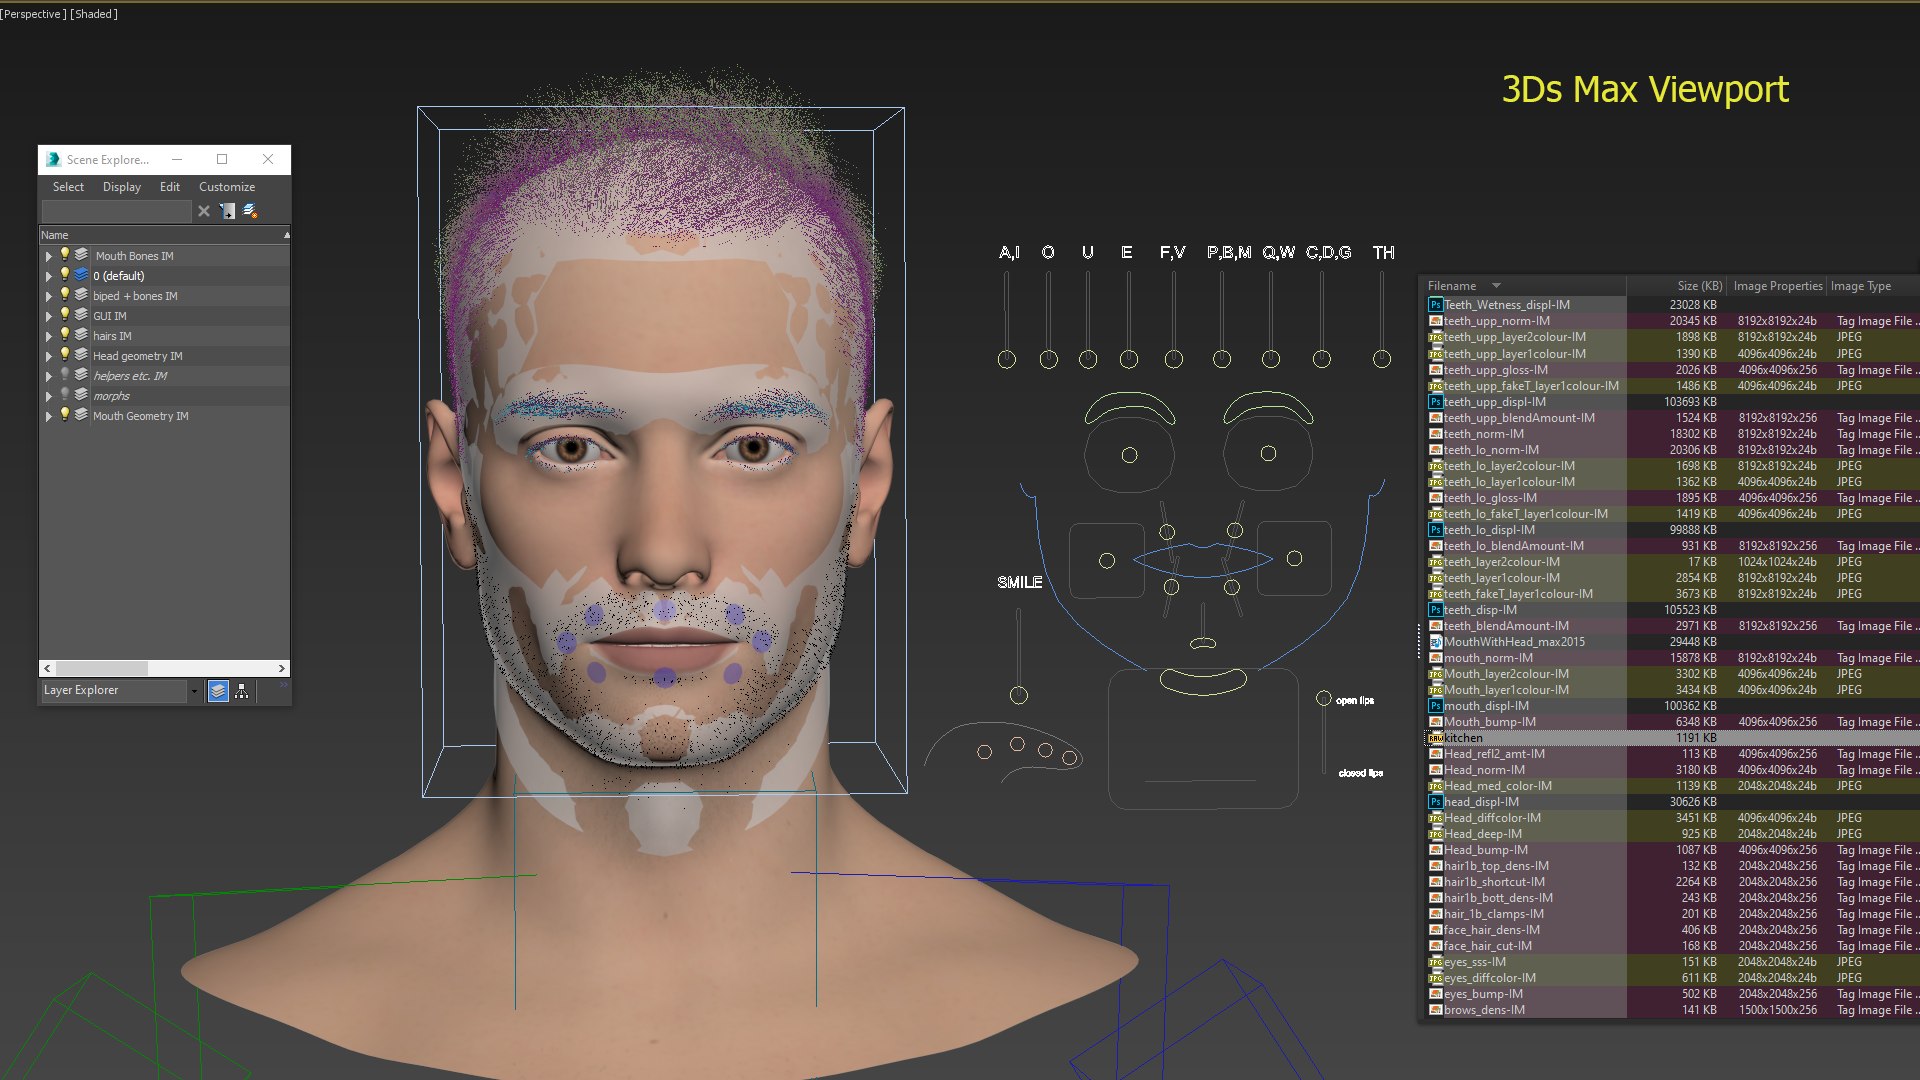The image size is (1920, 1080).
Task: Open the Customize menu in Scene Explorer
Action: pyautogui.click(x=227, y=187)
